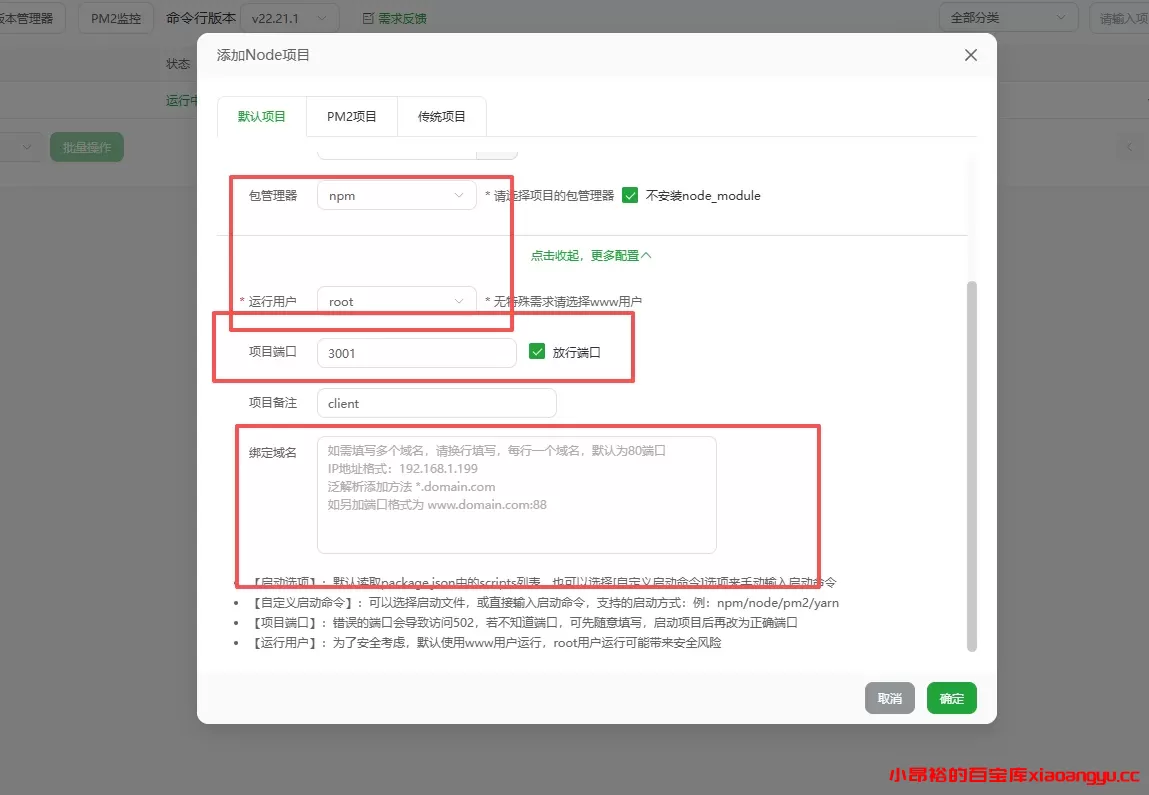
Task: Open the 包管理器 npm dropdown
Action: (x=396, y=195)
